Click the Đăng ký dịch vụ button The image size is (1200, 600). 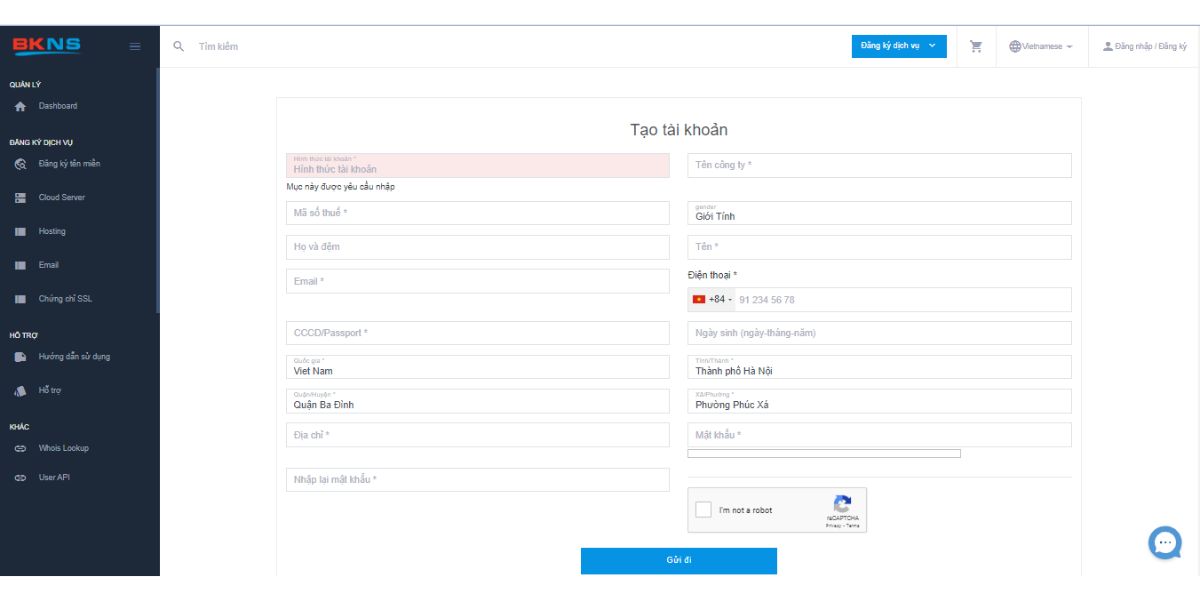click(x=898, y=46)
